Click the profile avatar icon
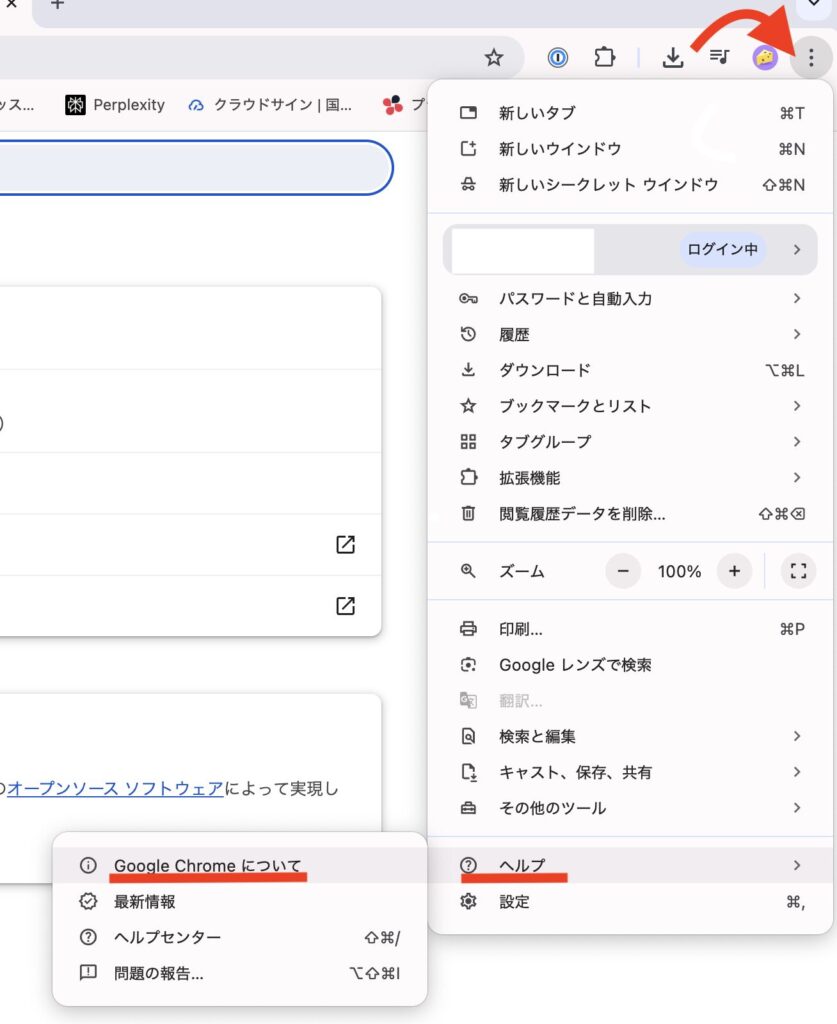 pos(765,58)
